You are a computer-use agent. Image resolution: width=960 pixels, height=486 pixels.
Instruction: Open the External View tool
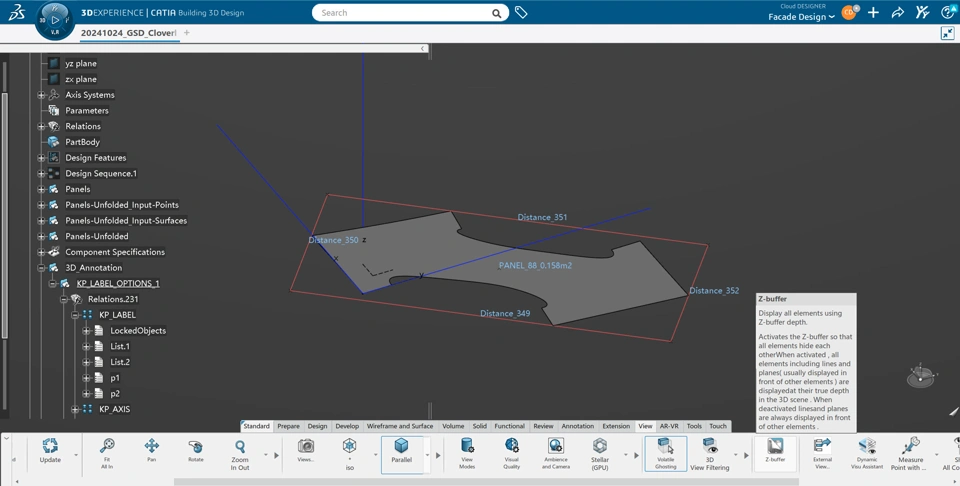(822, 446)
